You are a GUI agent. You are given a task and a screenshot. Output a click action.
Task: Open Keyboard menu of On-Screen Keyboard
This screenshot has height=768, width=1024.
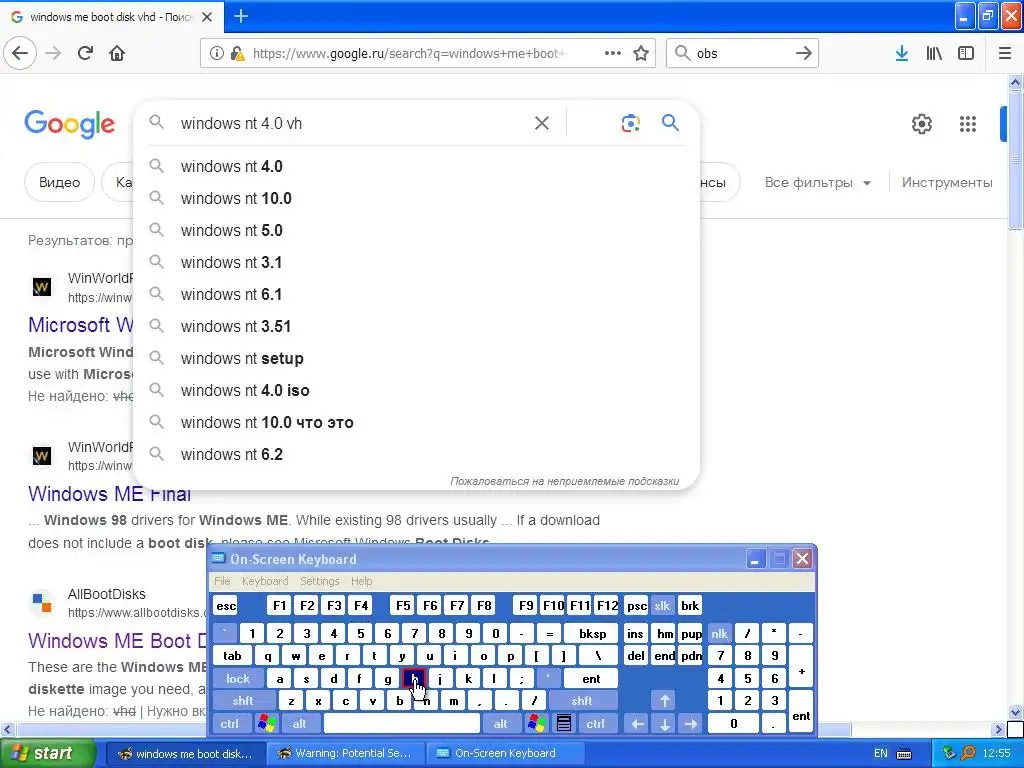(264, 581)
